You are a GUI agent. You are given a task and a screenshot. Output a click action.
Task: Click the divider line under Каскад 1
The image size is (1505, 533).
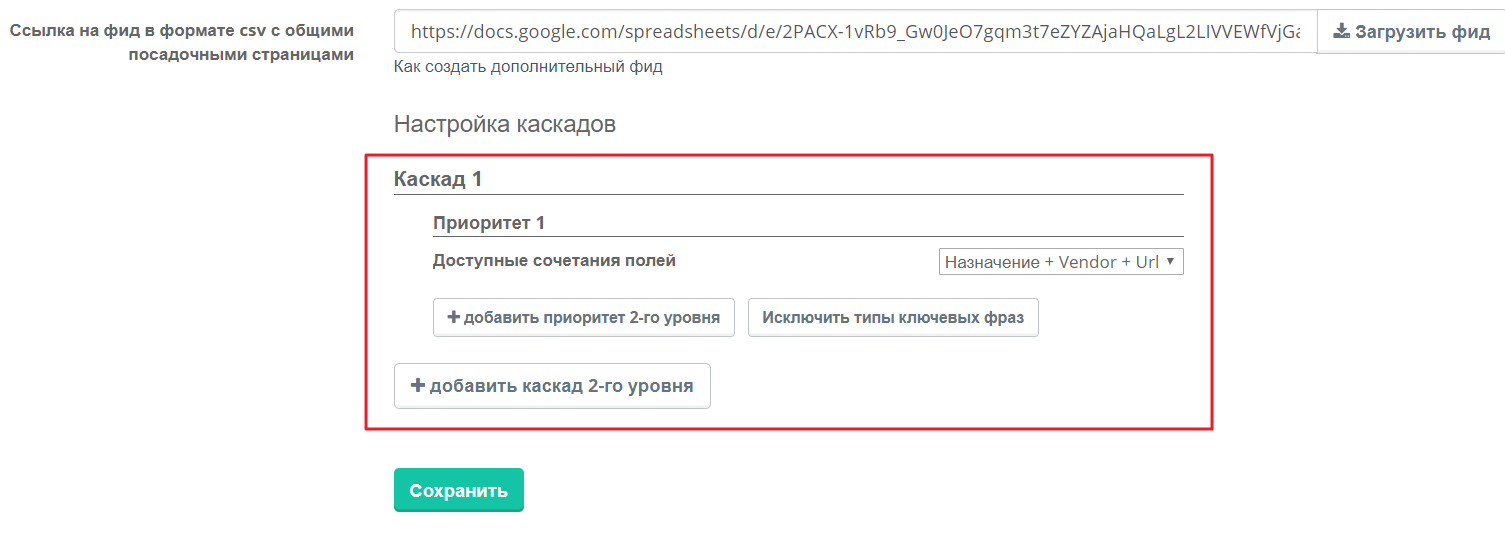click(788, 194)
